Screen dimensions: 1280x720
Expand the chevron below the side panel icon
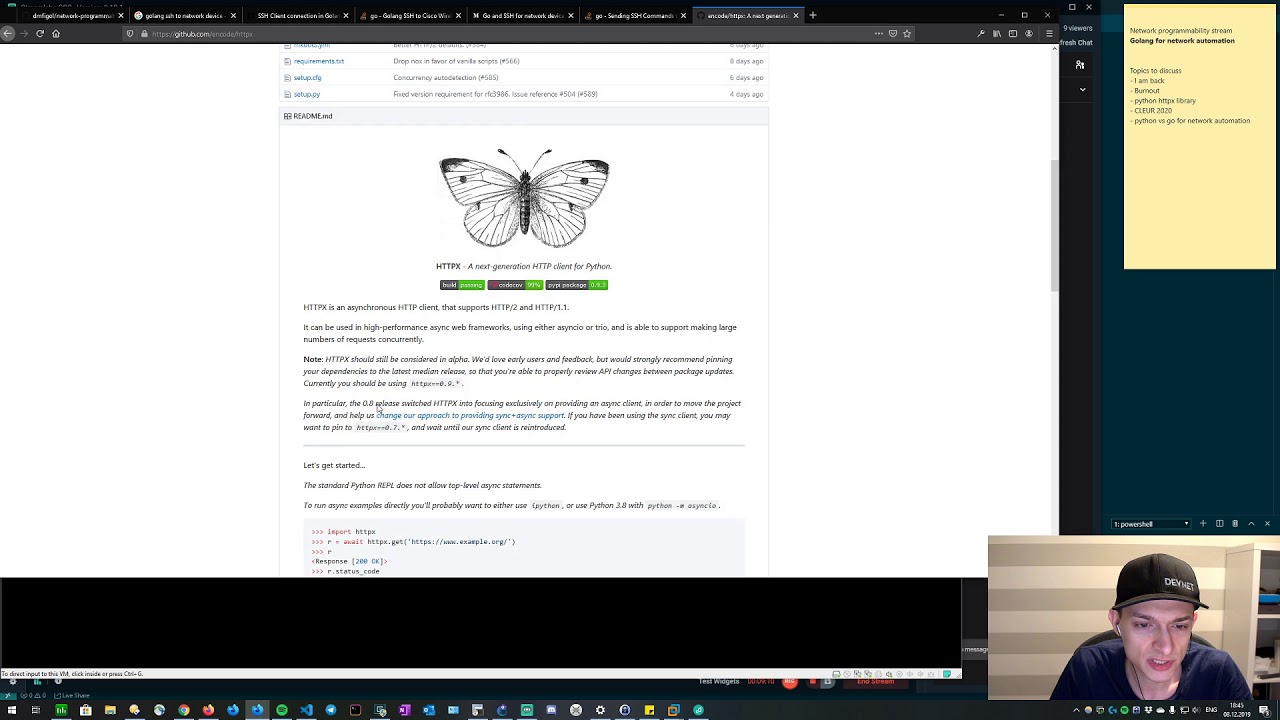[1082, 90]
